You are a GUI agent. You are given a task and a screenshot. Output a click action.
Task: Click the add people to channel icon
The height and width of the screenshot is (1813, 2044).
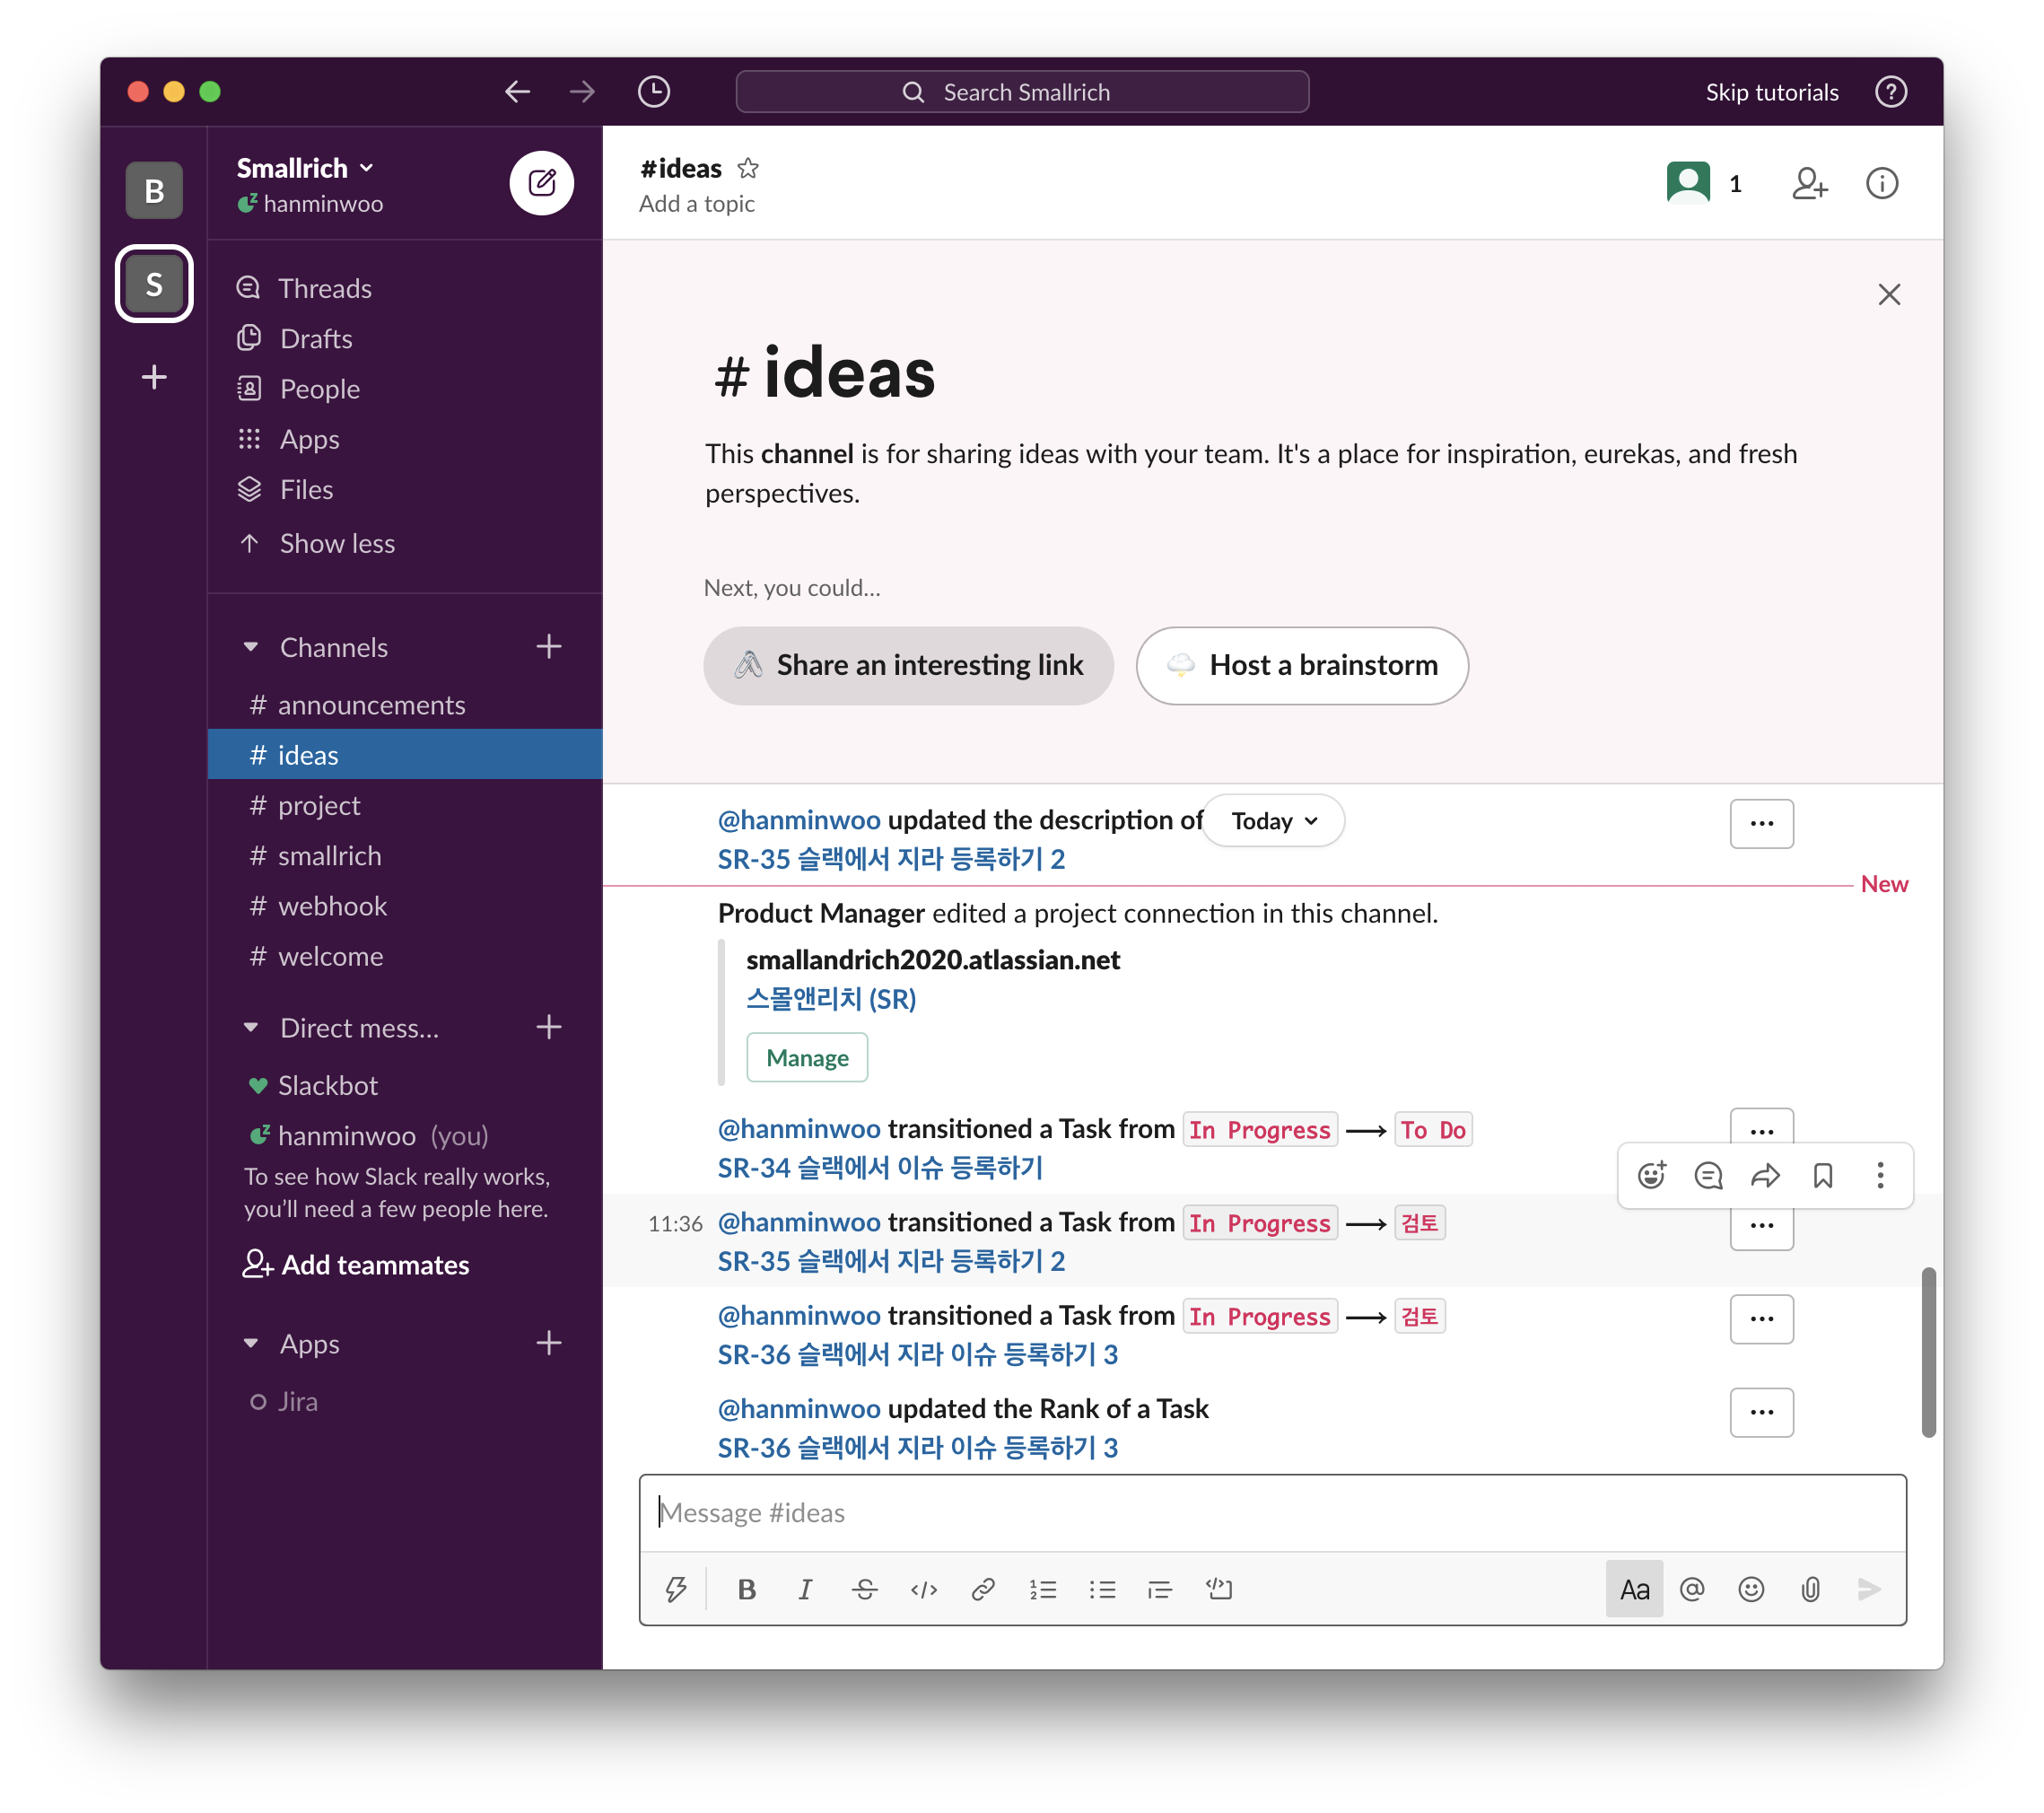pyautogui.click(x=1809, y=184)
